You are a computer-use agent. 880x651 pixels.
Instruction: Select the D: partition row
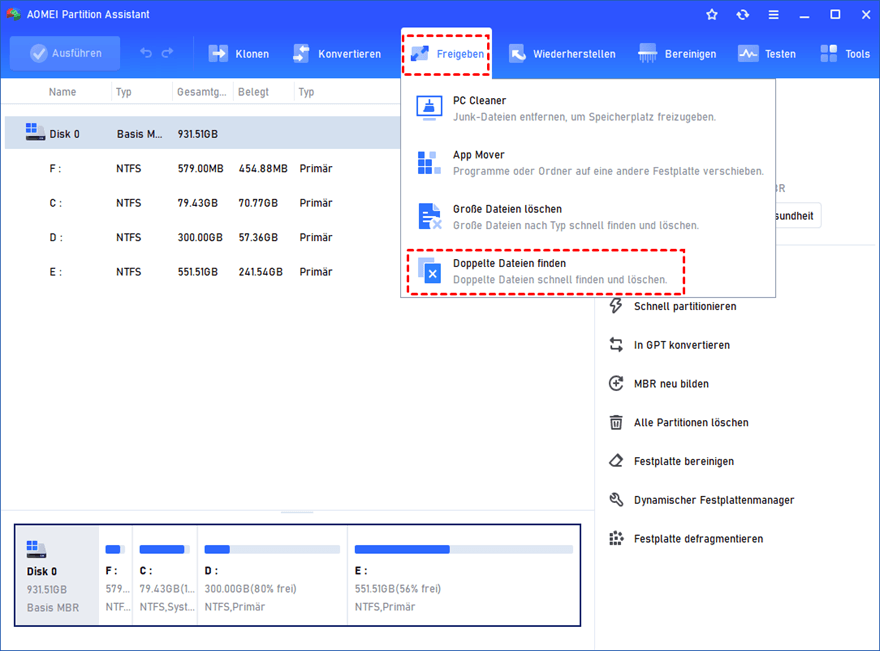(x=203, y=237)
